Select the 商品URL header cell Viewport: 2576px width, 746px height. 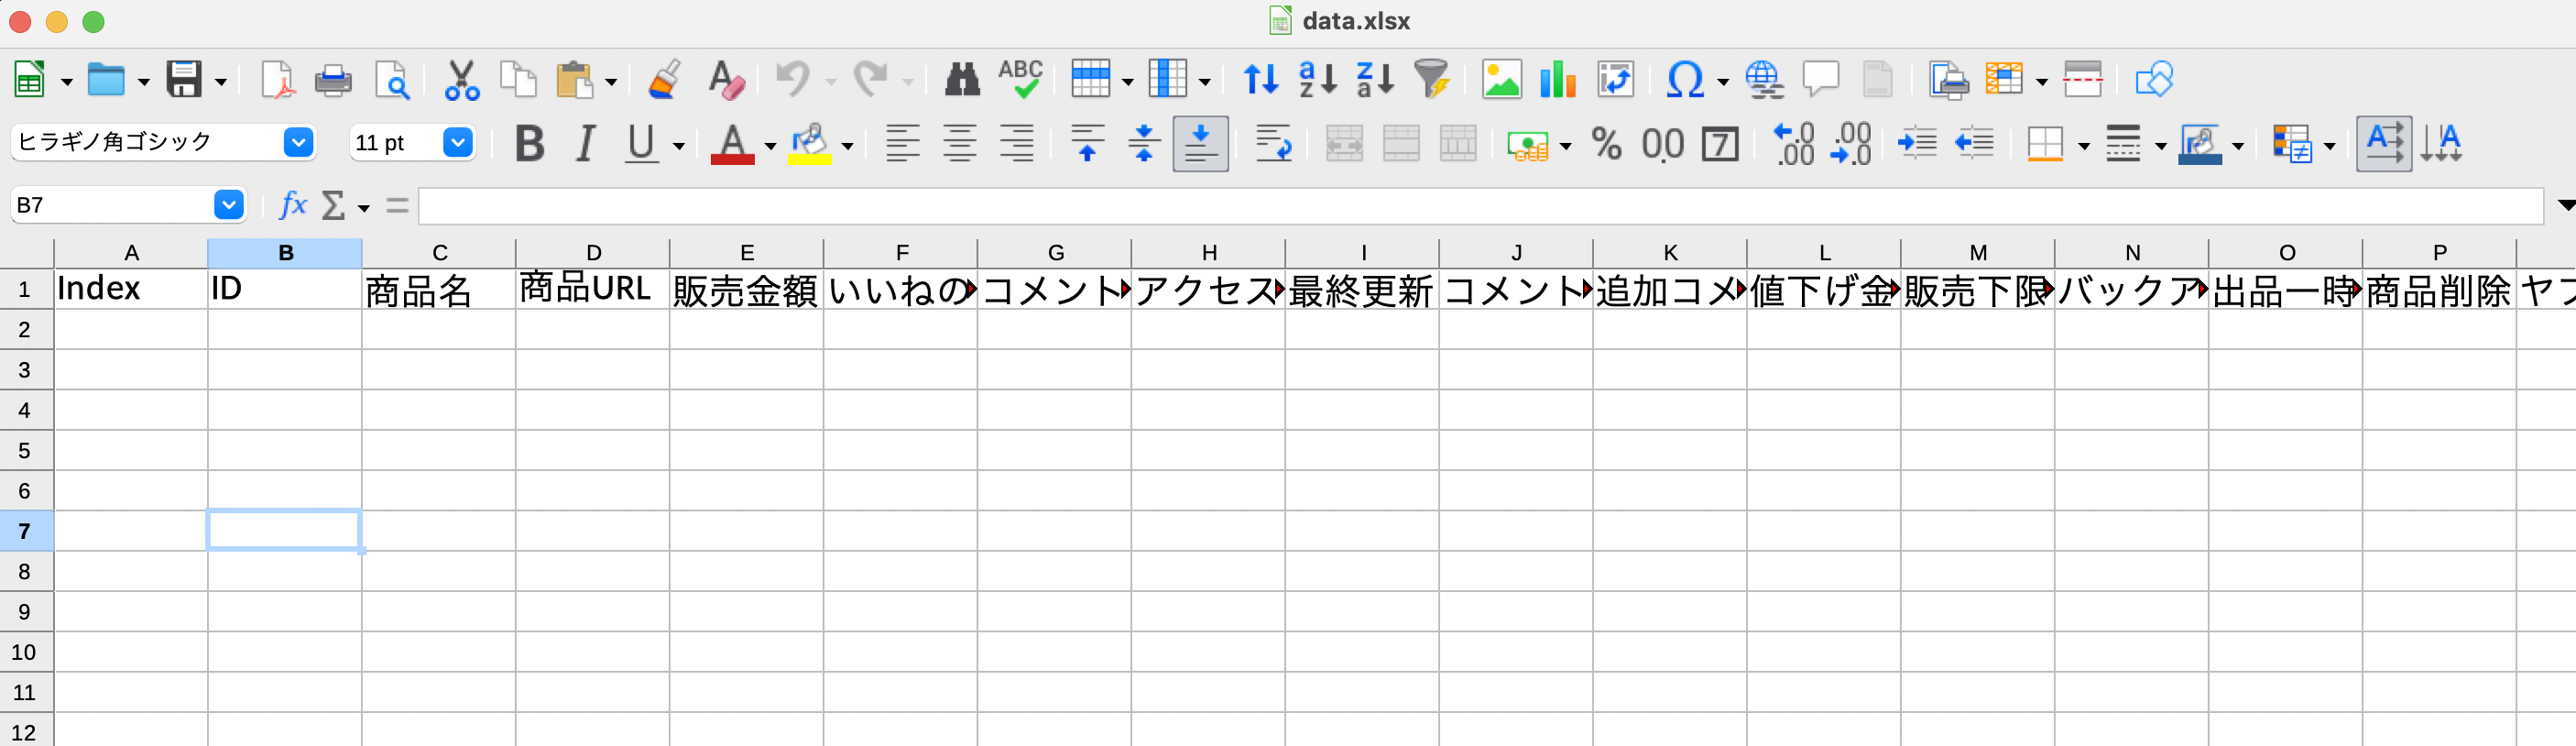tap(592, 289)
